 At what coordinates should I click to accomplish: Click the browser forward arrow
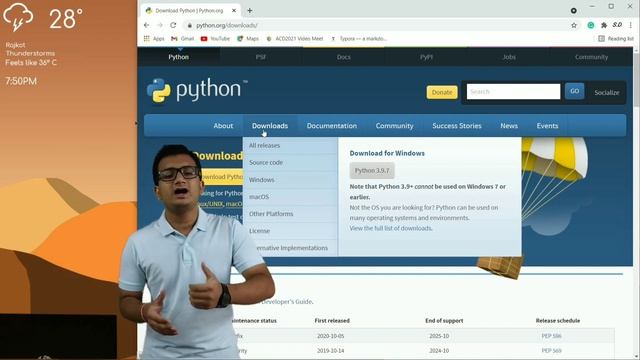click(160, 25)
